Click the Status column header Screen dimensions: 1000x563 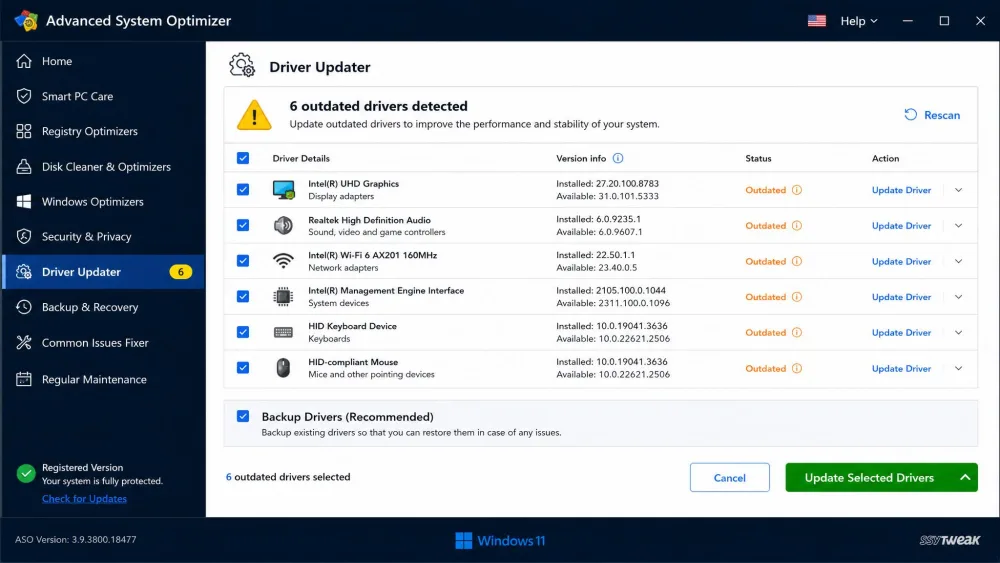(x=758, y=158)
